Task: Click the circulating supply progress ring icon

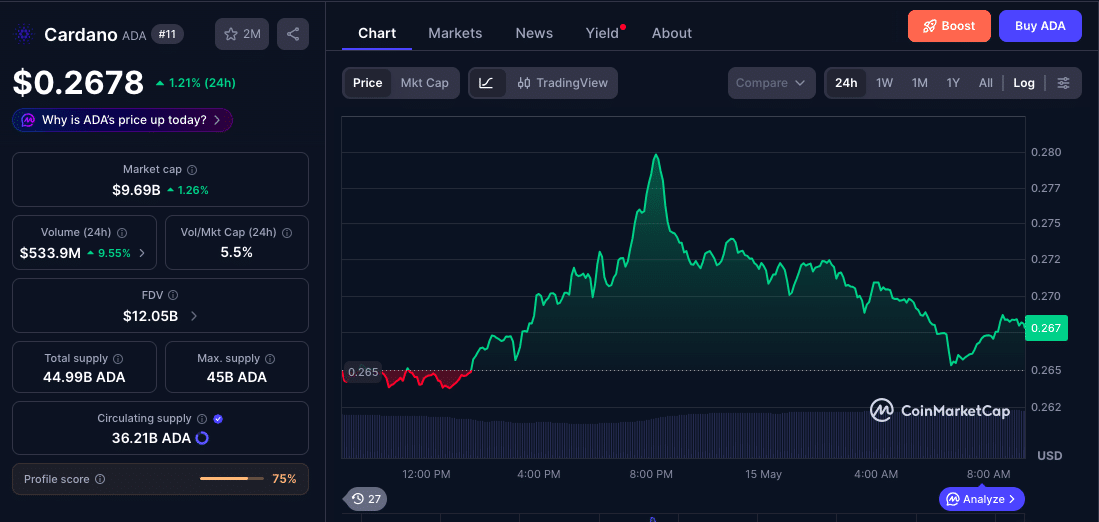Action: pos(202,439)
